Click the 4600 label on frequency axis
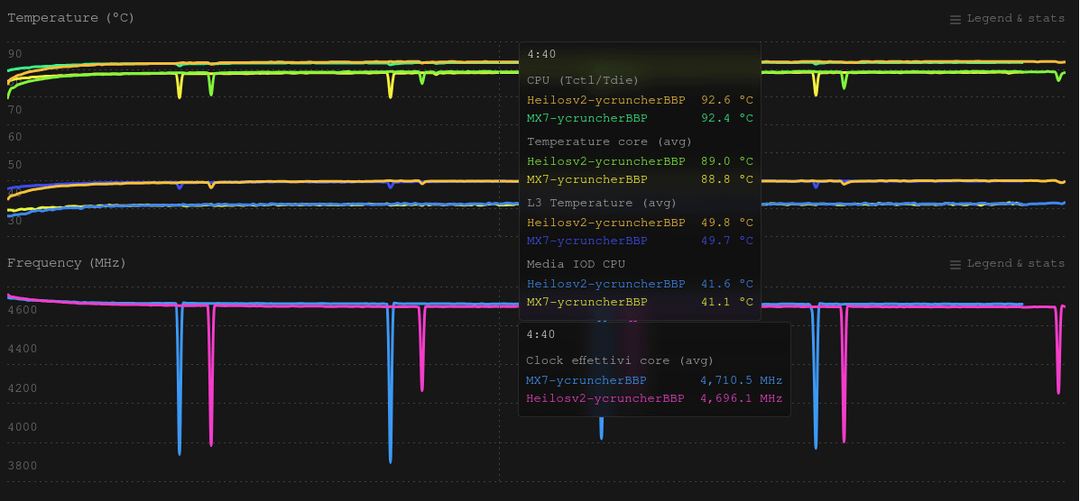 [22, 310]
